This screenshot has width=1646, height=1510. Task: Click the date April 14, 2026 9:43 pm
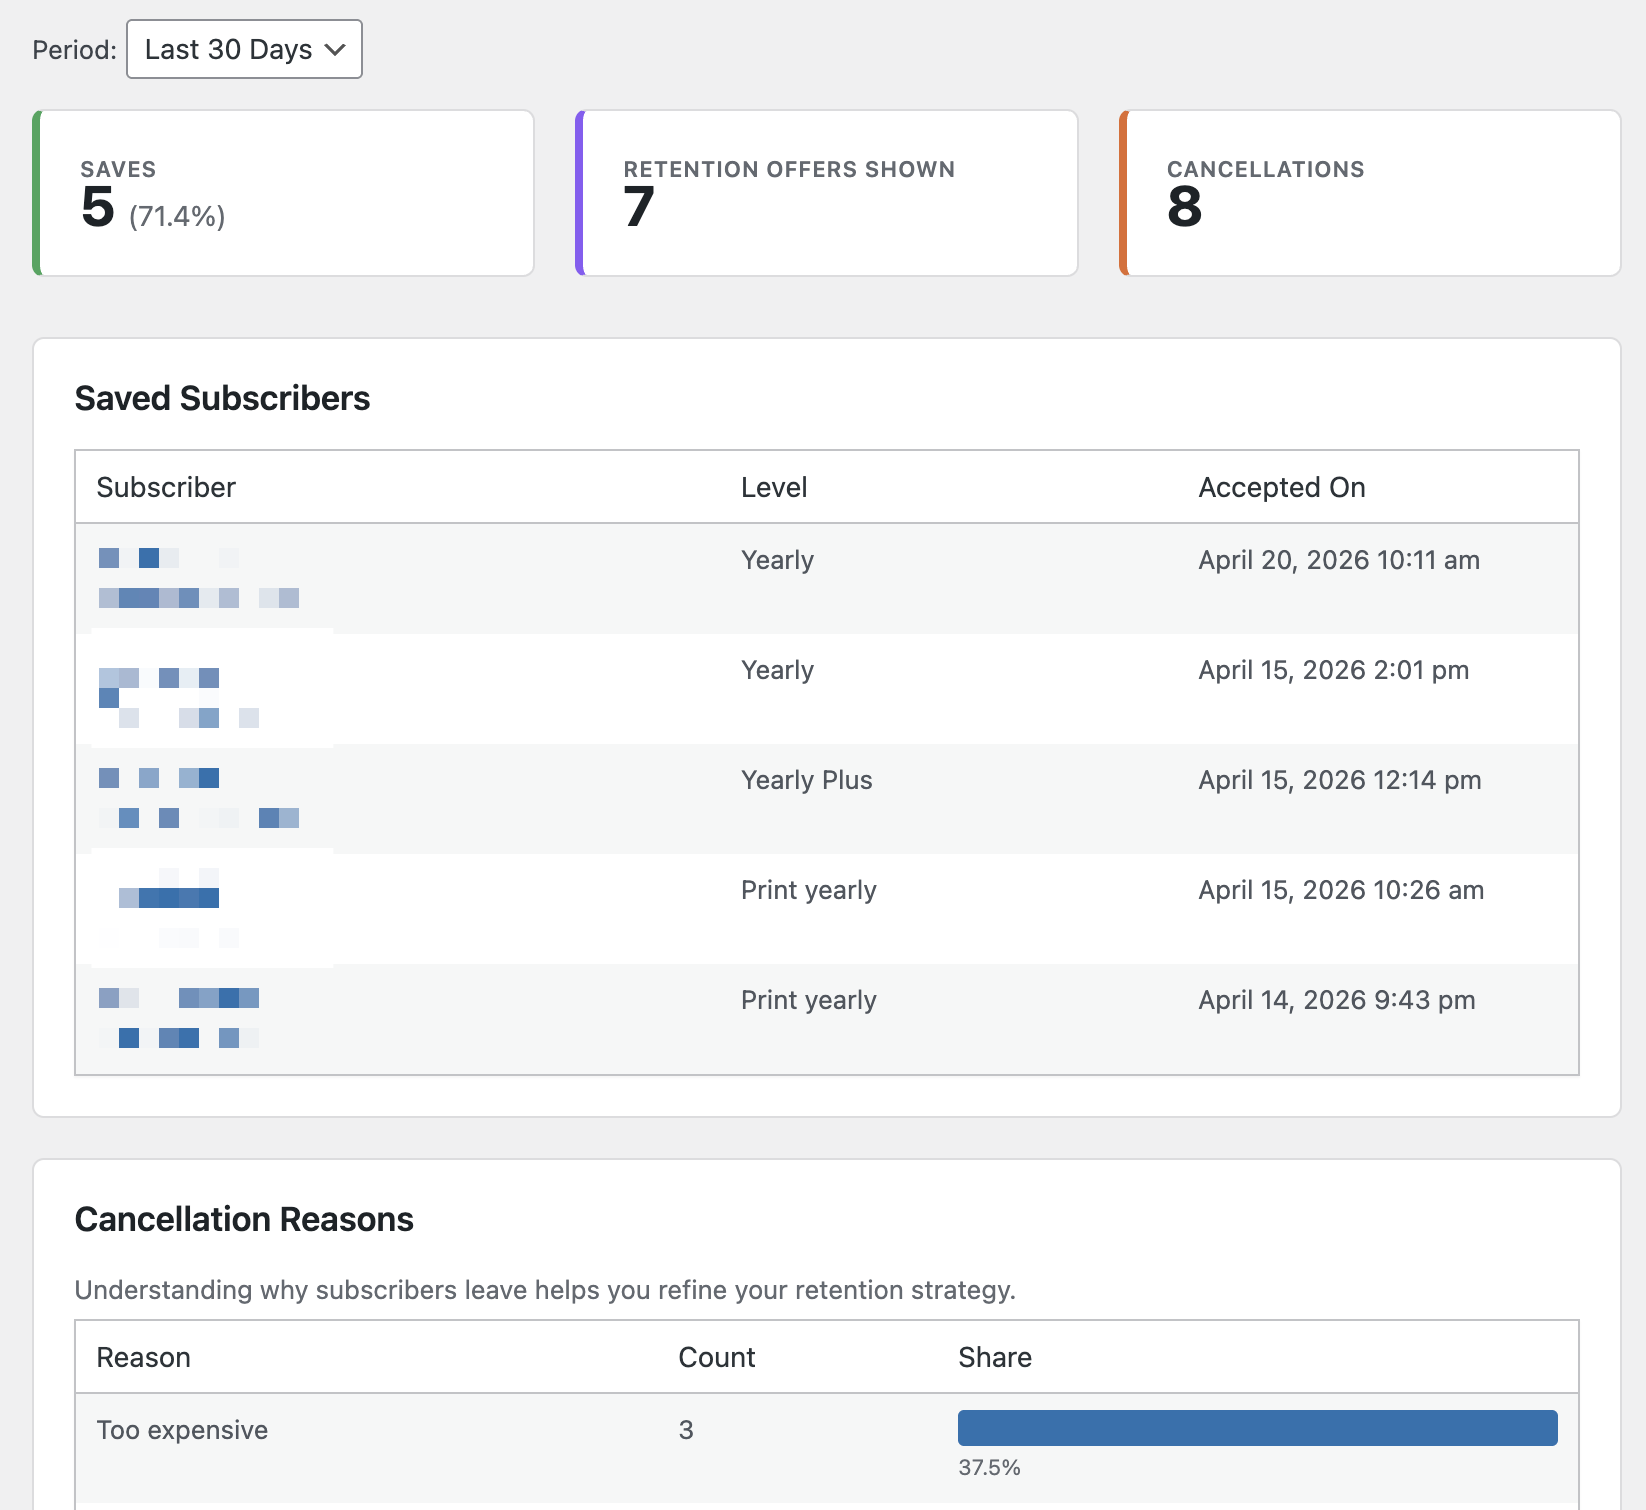pos(1337,1000)
